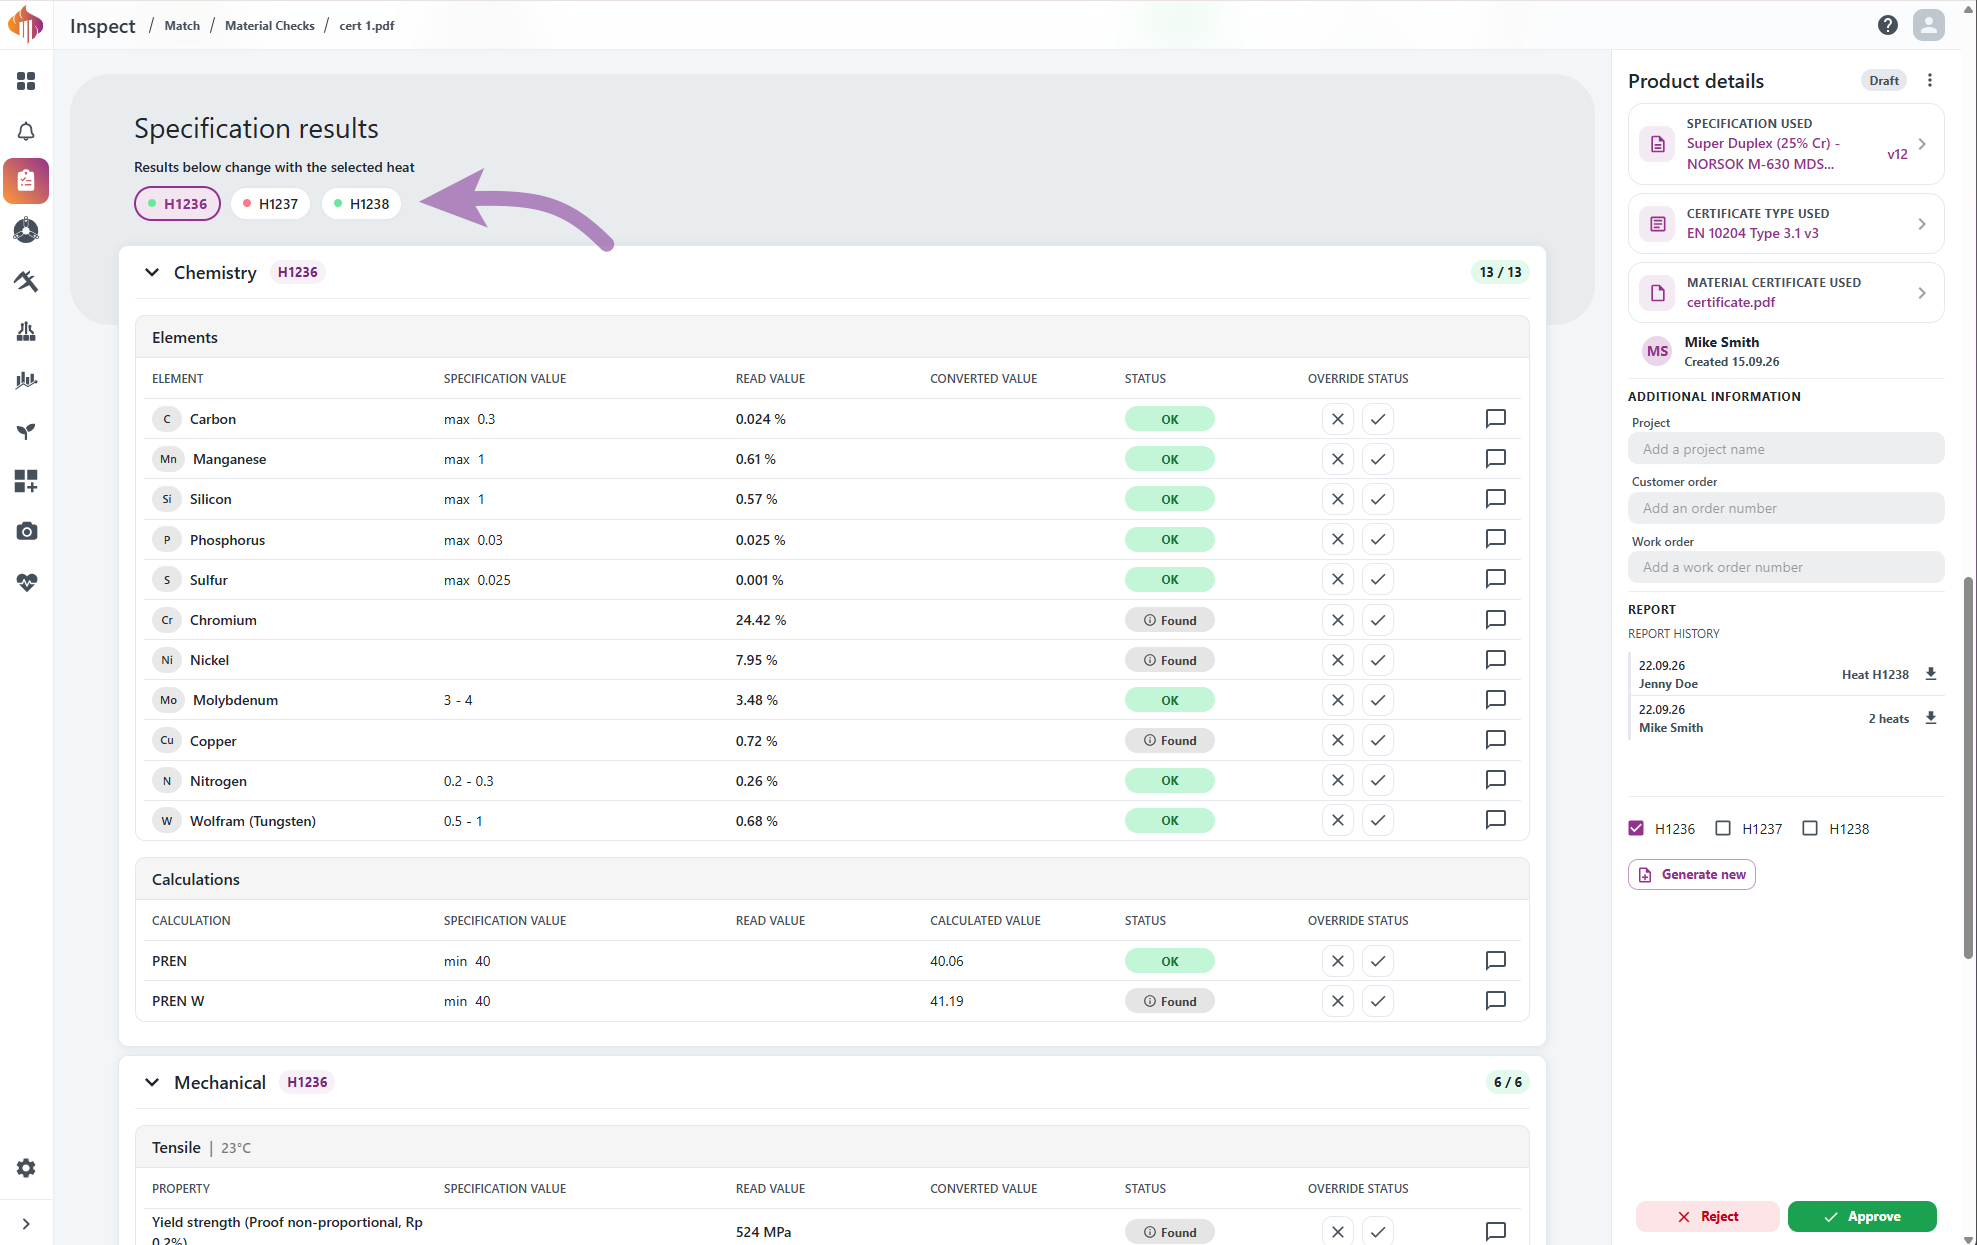Click the project name input field
The height and width of the screenshot is (1245, 1977).
1786,449
